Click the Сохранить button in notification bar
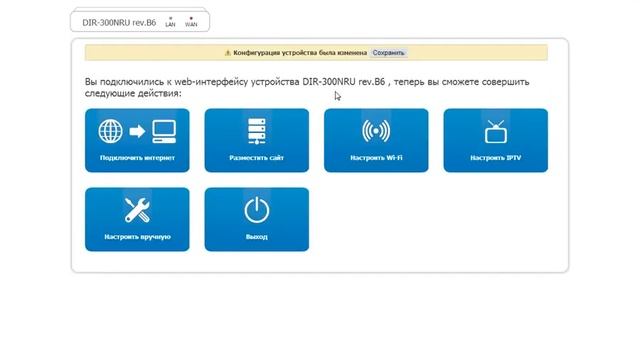640x360 pixels. coord(388,53)
